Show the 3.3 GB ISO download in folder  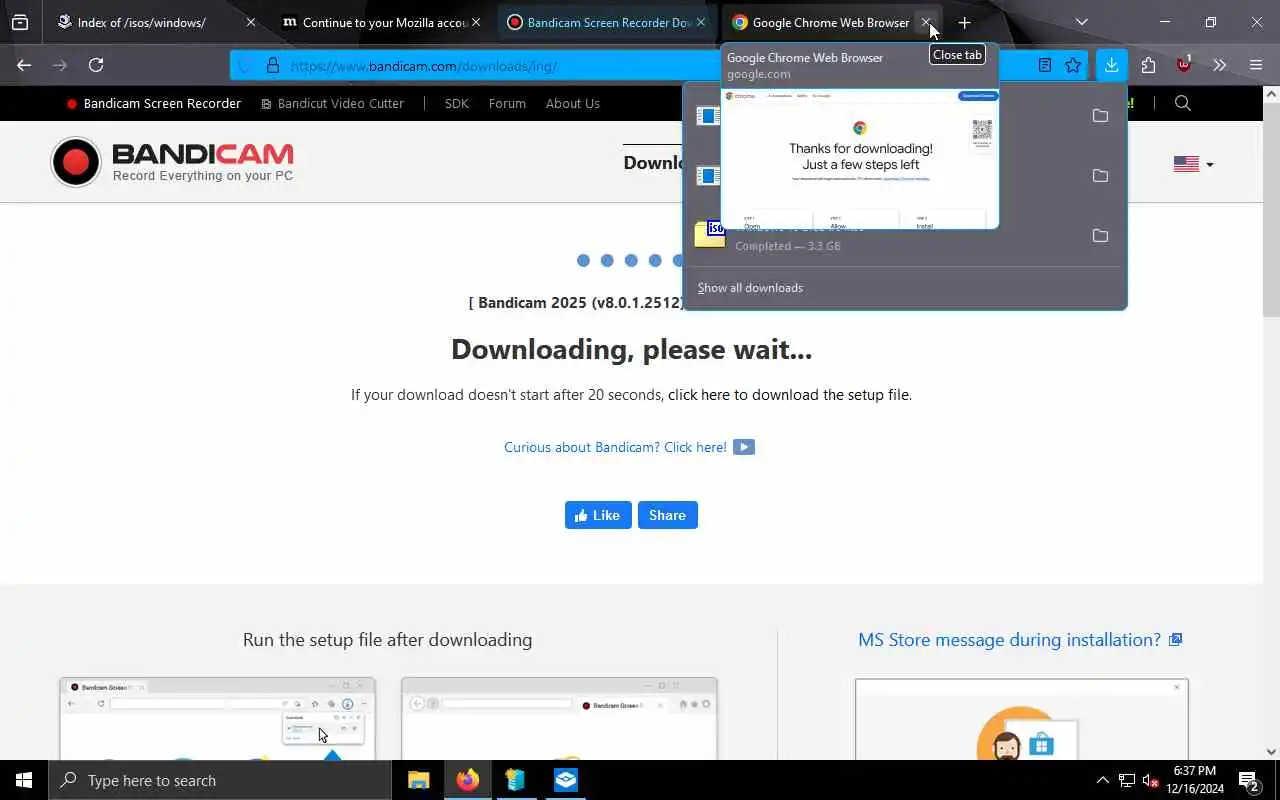tap(1100, 236)
